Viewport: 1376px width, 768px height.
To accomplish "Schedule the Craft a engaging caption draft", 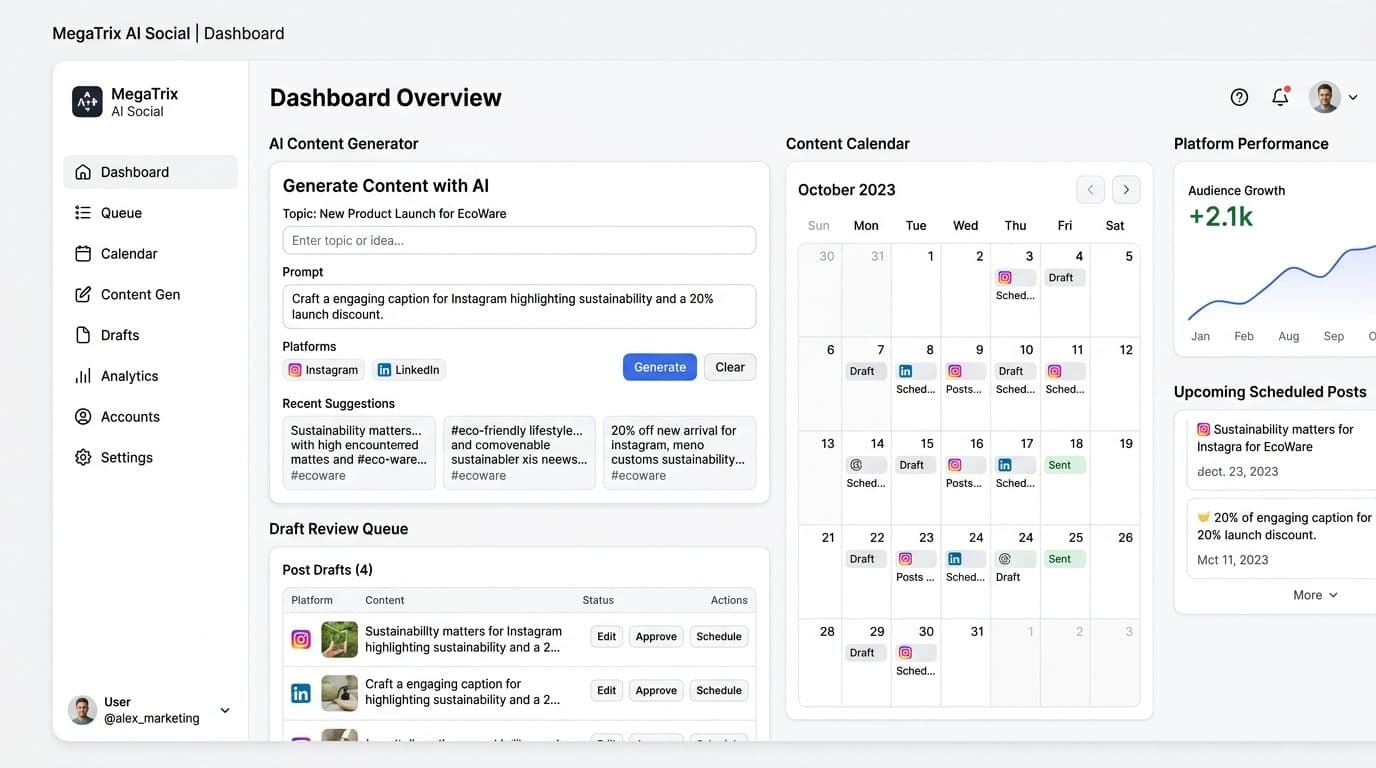I will 719,690.
